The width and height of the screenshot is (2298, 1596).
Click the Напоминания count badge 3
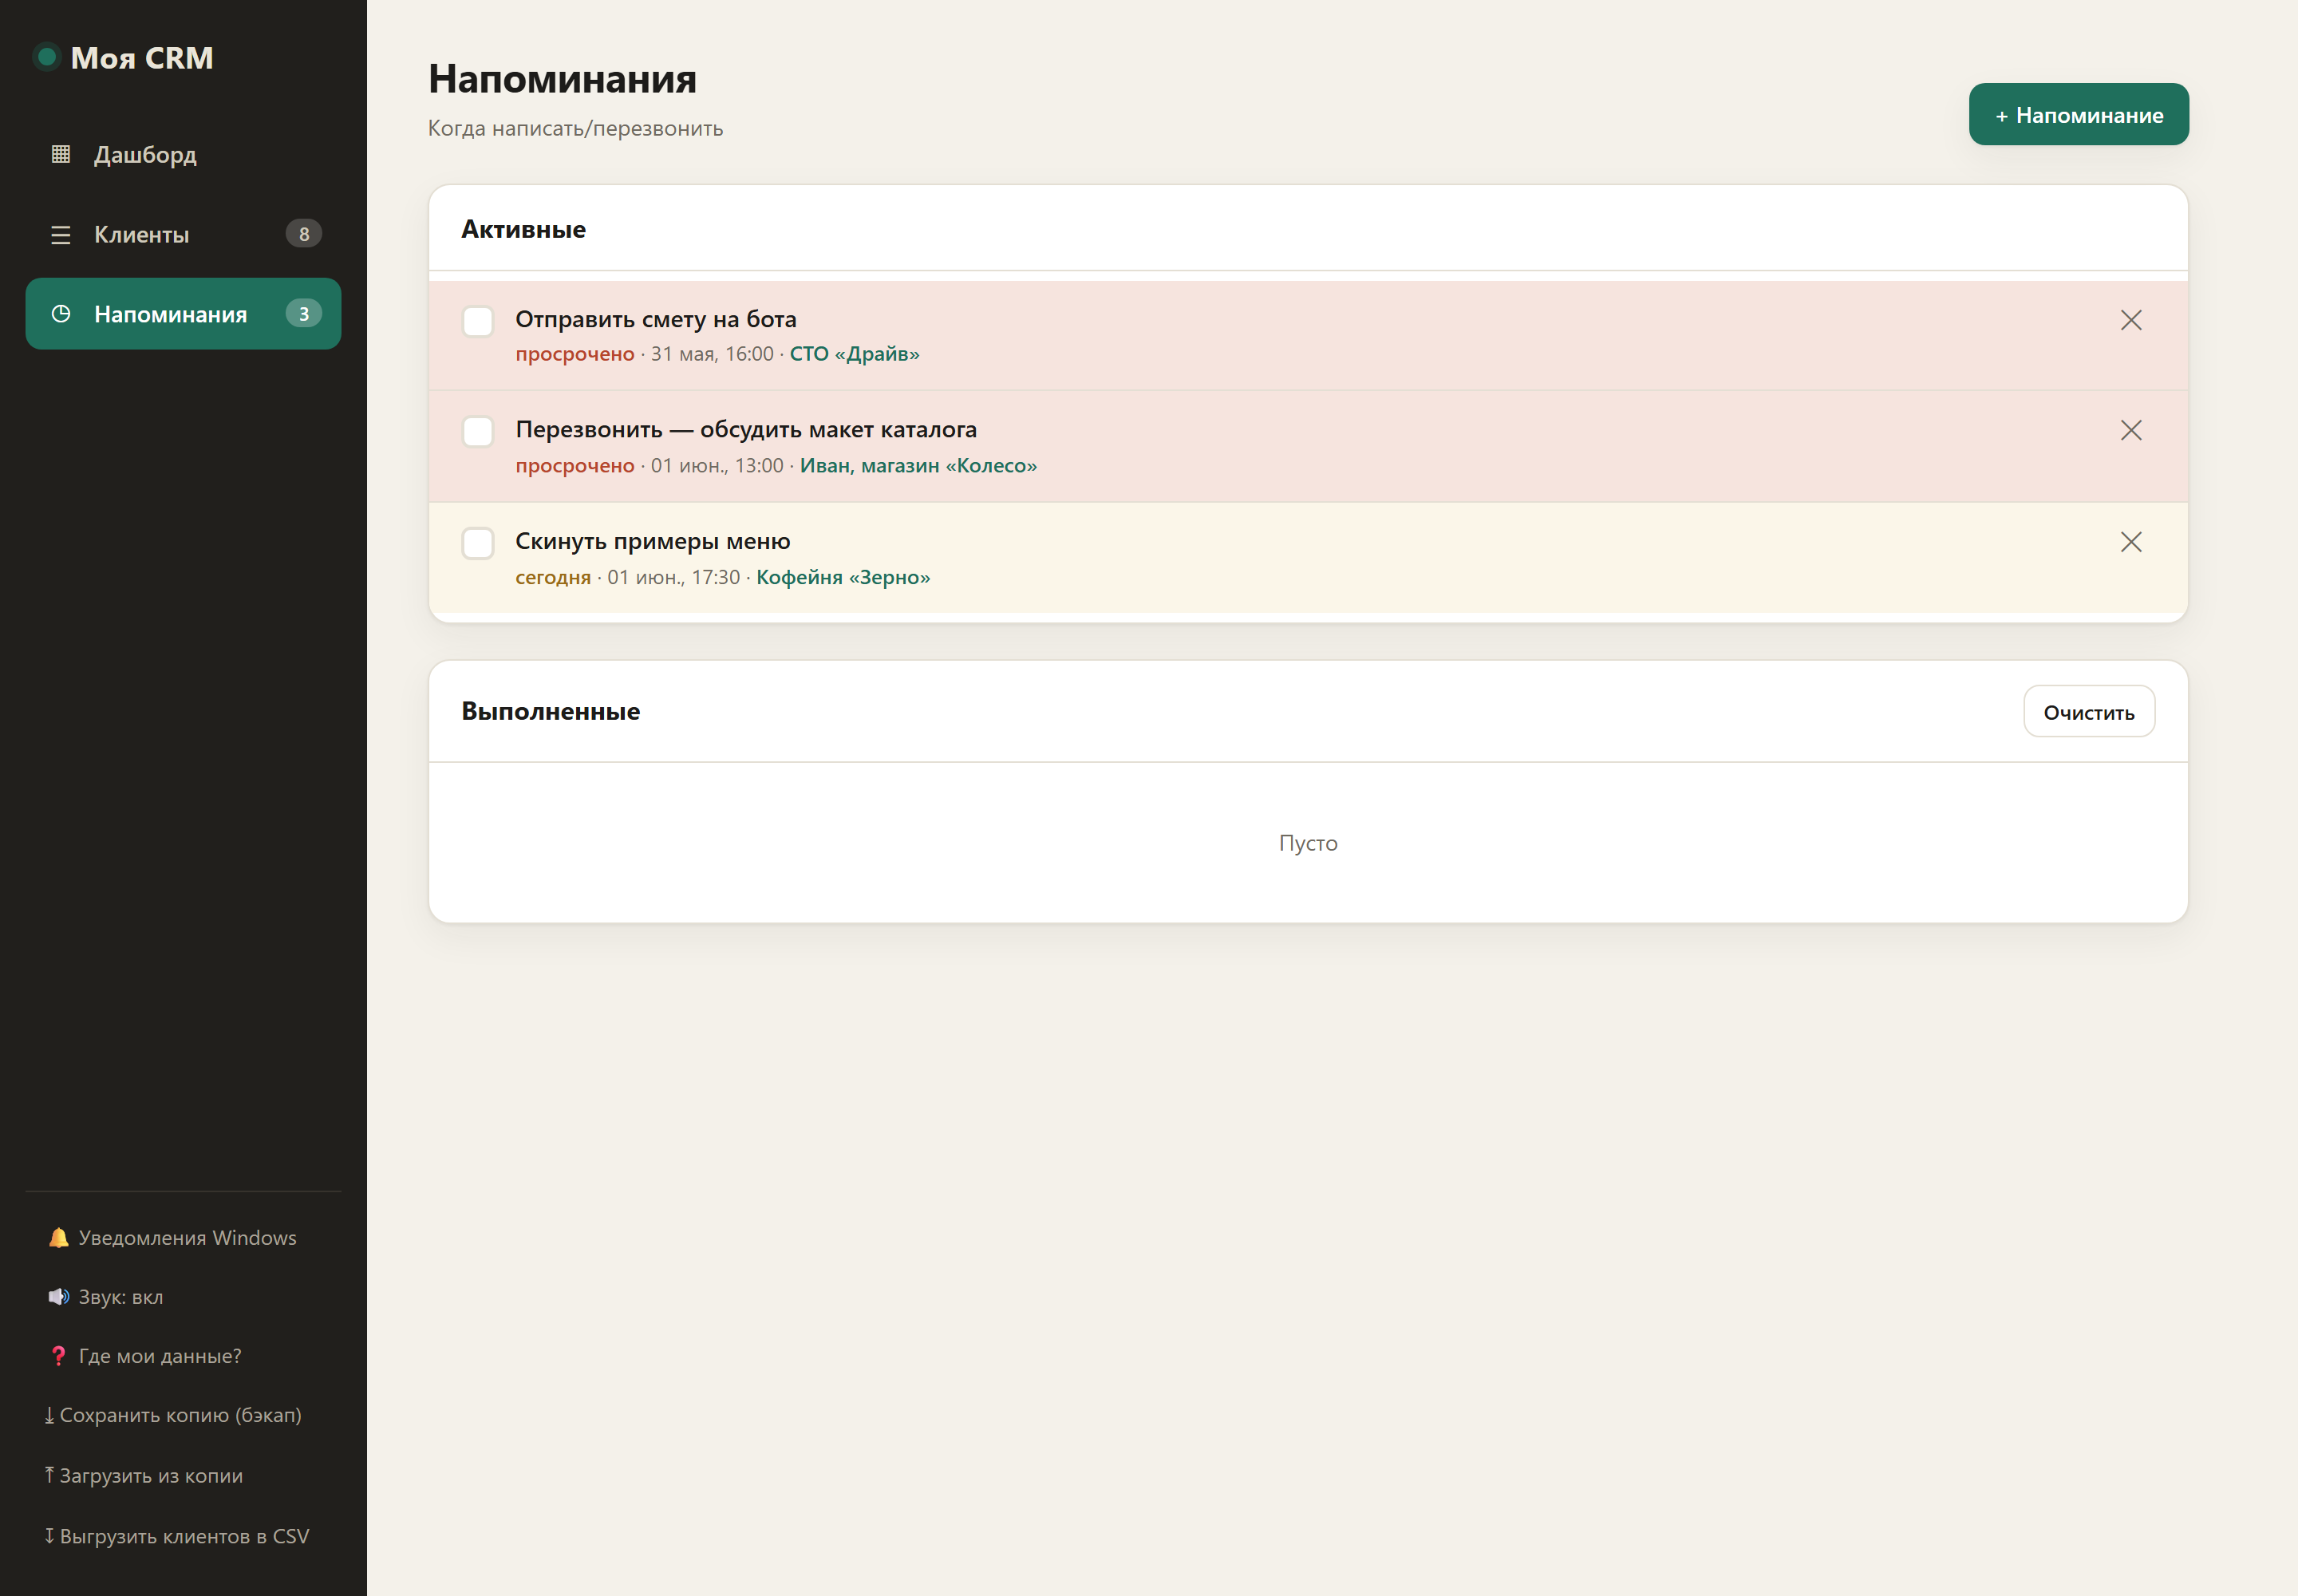[304, 314]
